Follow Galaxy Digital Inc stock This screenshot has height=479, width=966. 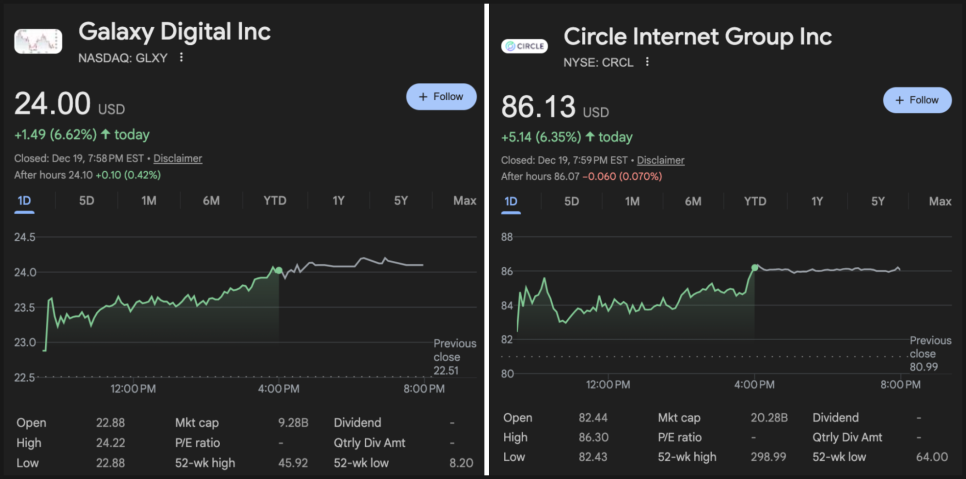[441, 96]
